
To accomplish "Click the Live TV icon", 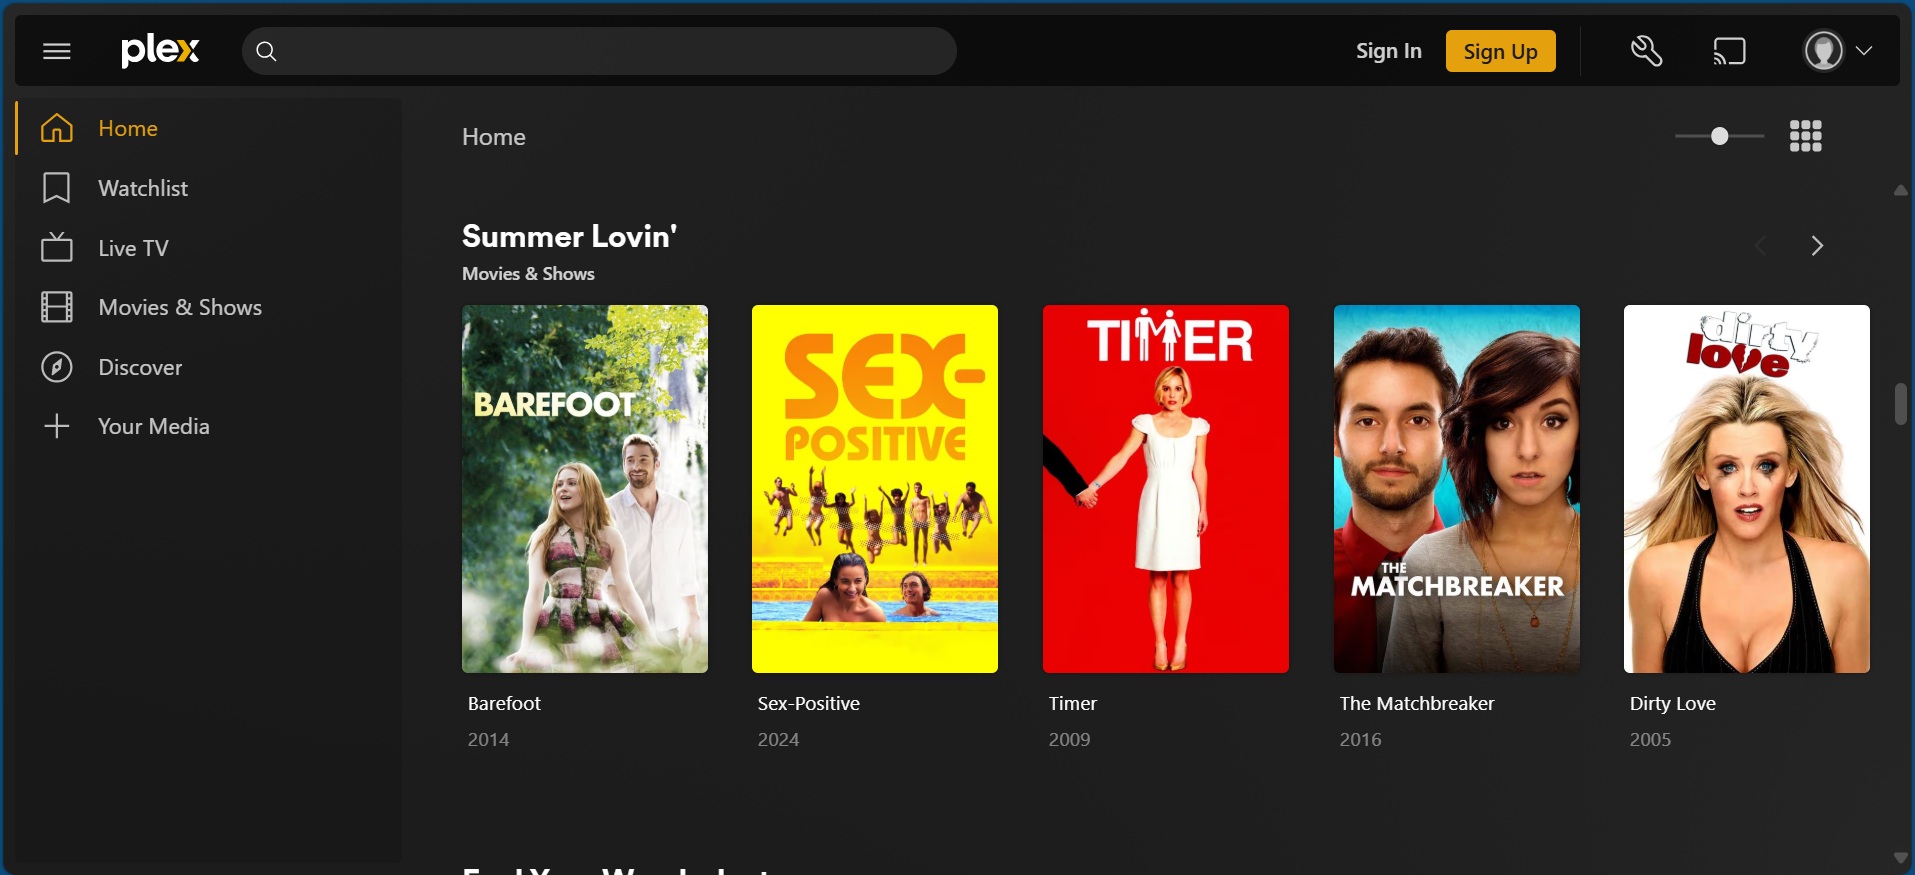I will pos(57,248).
